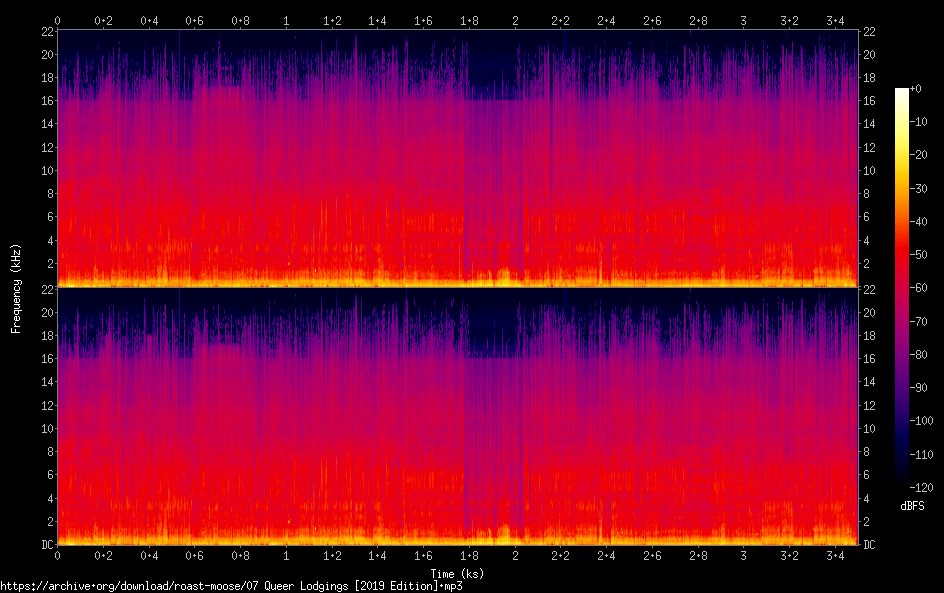Screen dimensions: 944x593
Task: Click the "3" tick on the top time axis
Action: [743, 20]
